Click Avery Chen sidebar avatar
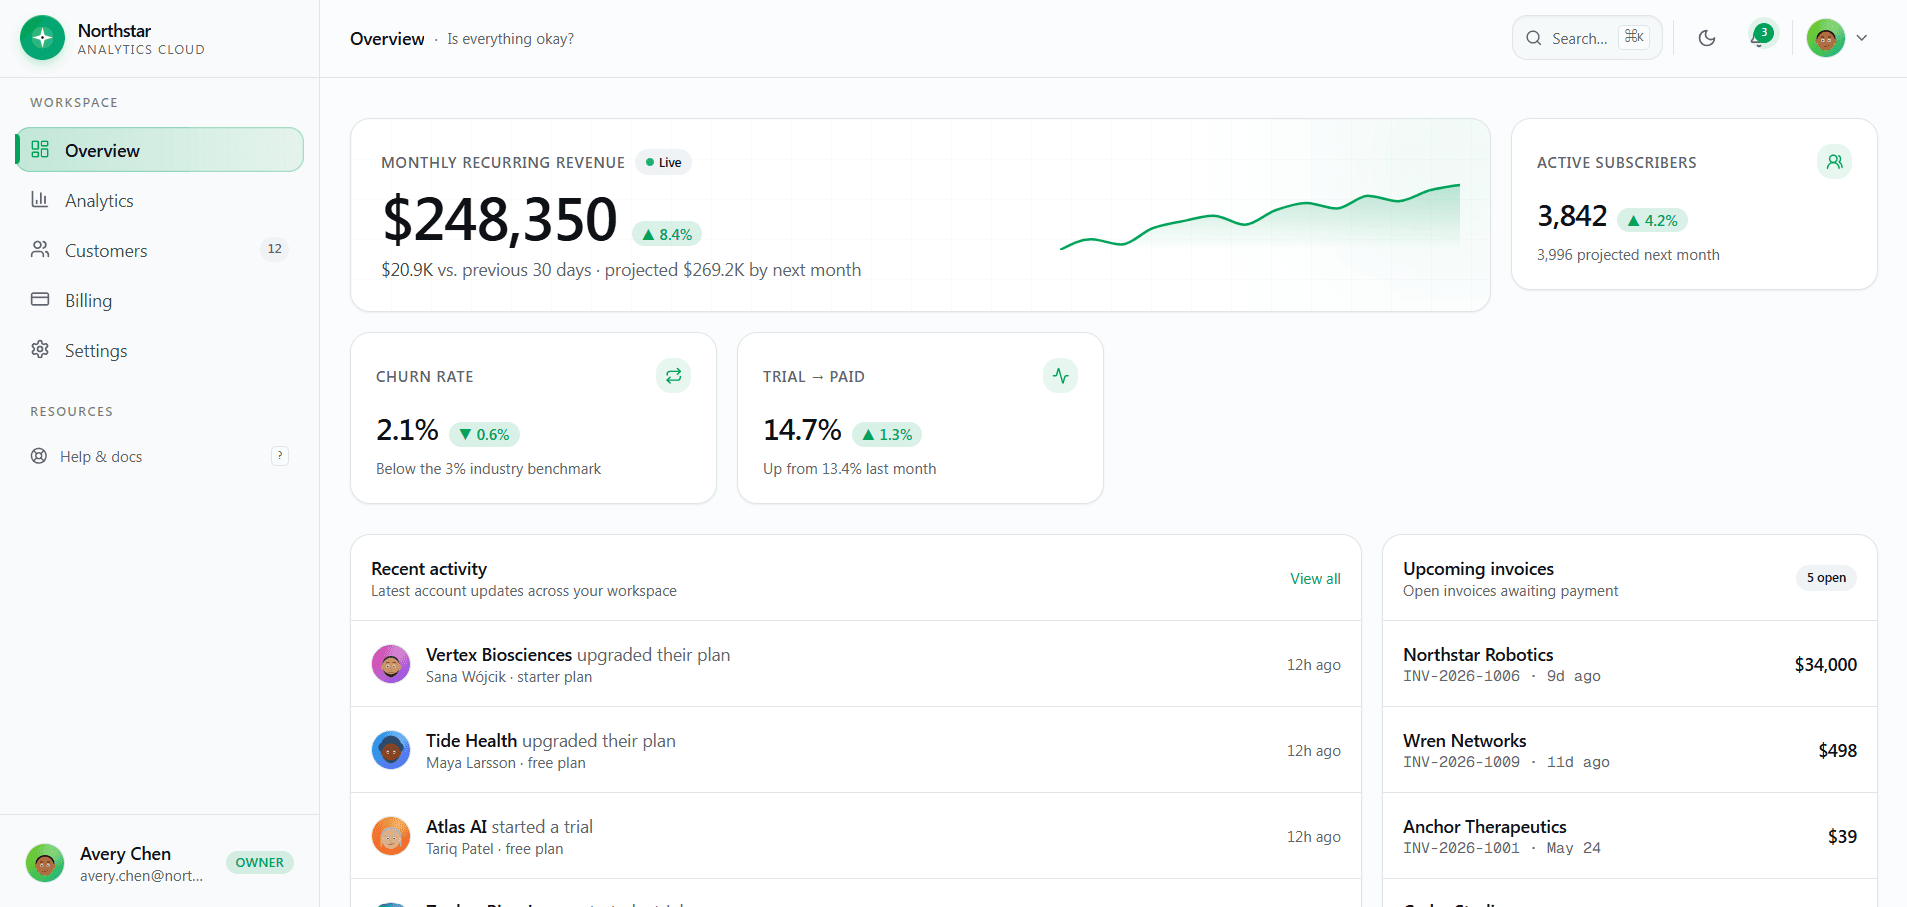 tap(45, 863)
